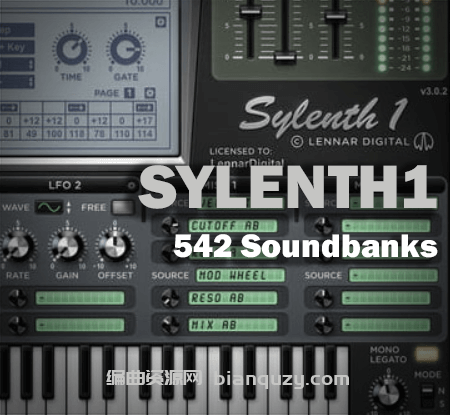Viewport: 450px width, 415px height.
Task: Click stepper arrows on field below Key dropdown
Action: point(31,64)
